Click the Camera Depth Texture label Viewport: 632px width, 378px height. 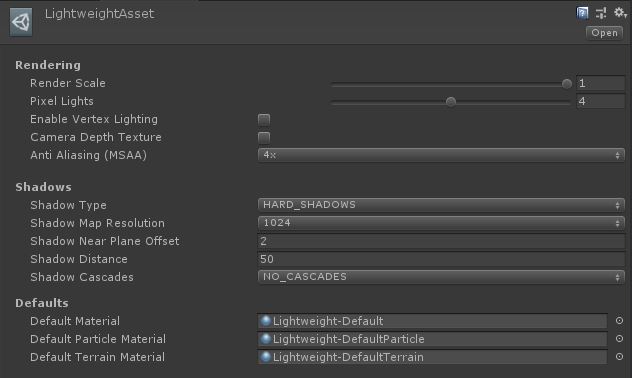(x=96, y=137)
